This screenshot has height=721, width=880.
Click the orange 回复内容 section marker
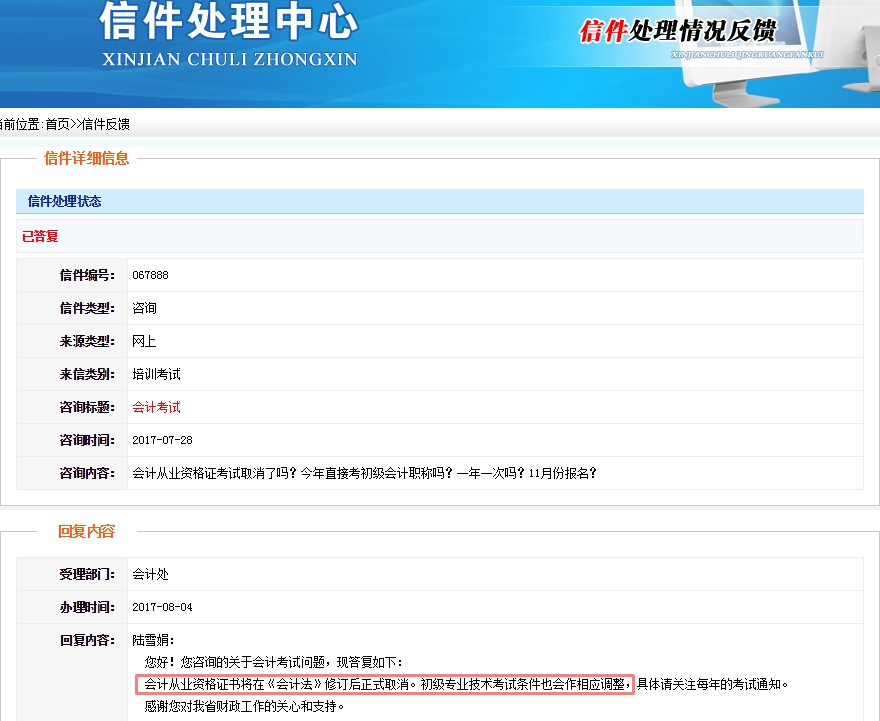point(88,531)
